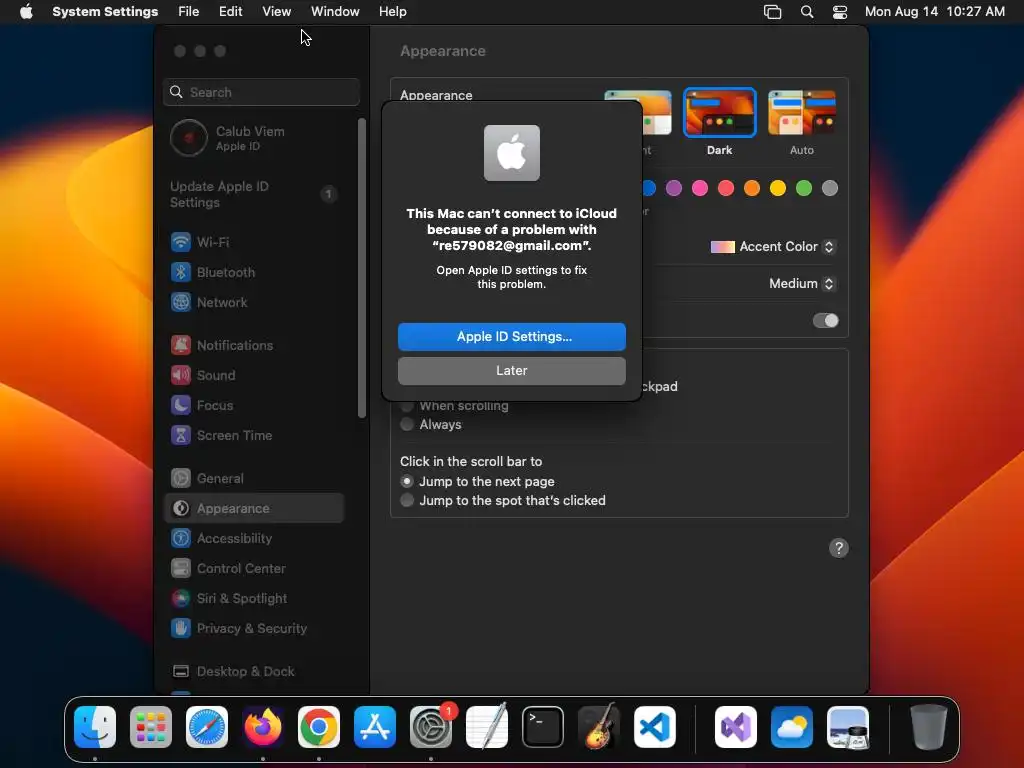Open Trash in the Dock
1024x768 pixels.
click(928, 727)
